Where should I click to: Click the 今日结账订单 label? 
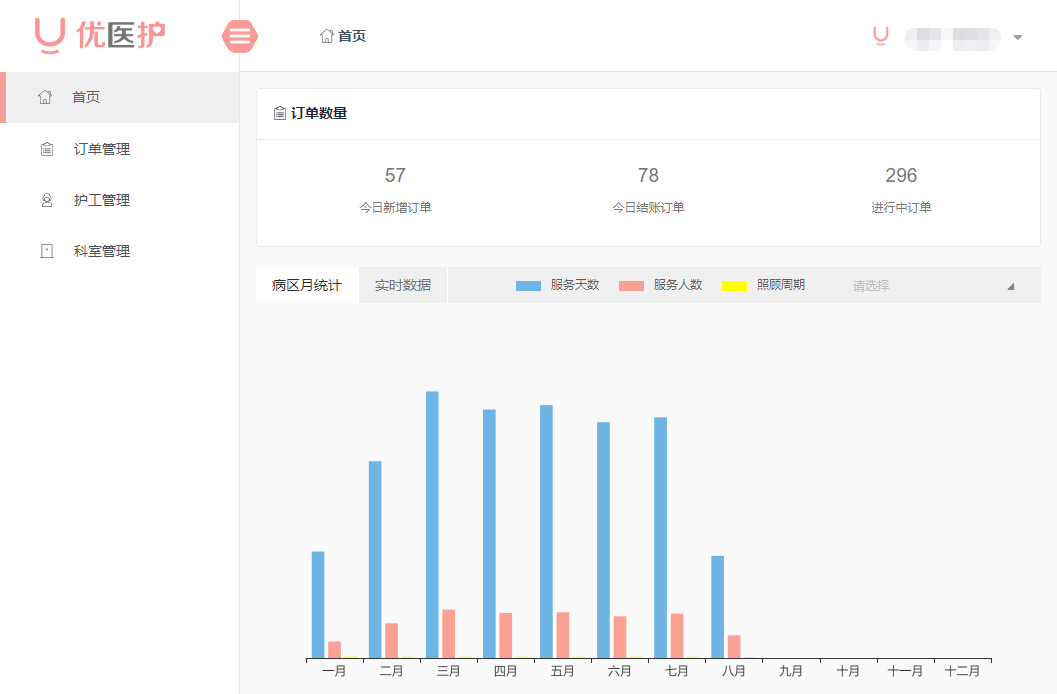[x=648, y=208]
